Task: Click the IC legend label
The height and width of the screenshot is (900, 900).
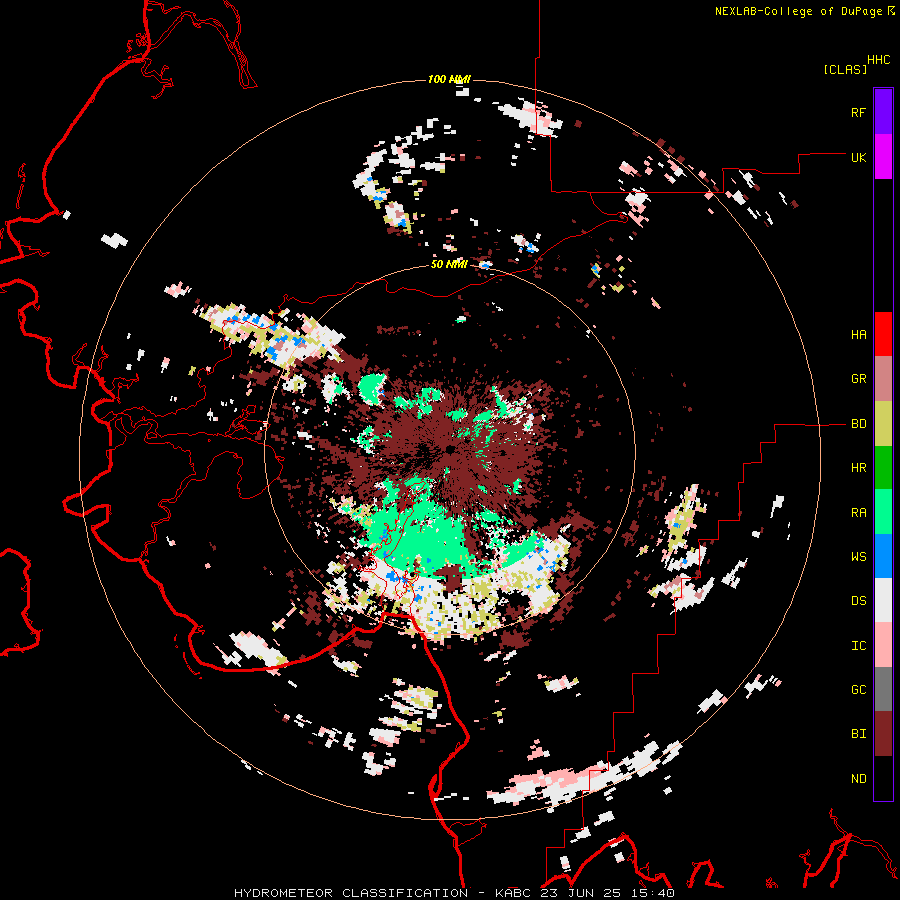Action: (x=858, y=646)
